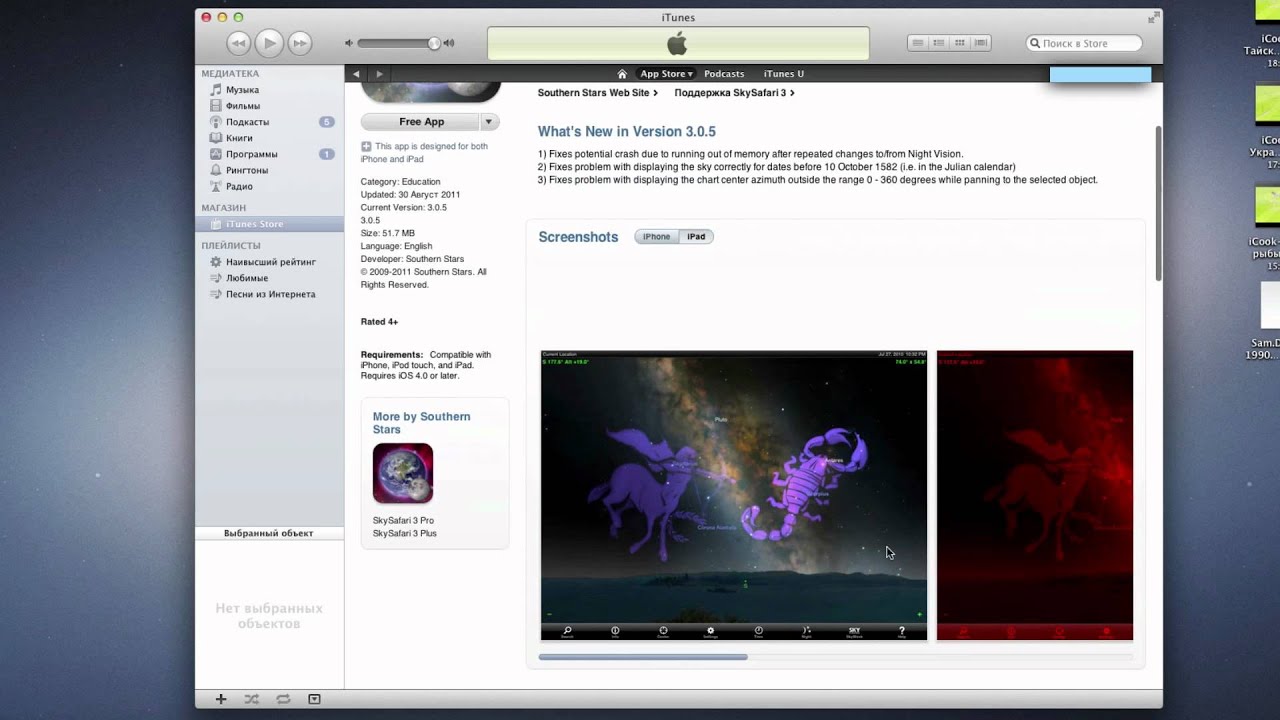The height and width of the screenshot is (720, 1280).
Task: Click the window resize pill button
Action: (1155, 17)
